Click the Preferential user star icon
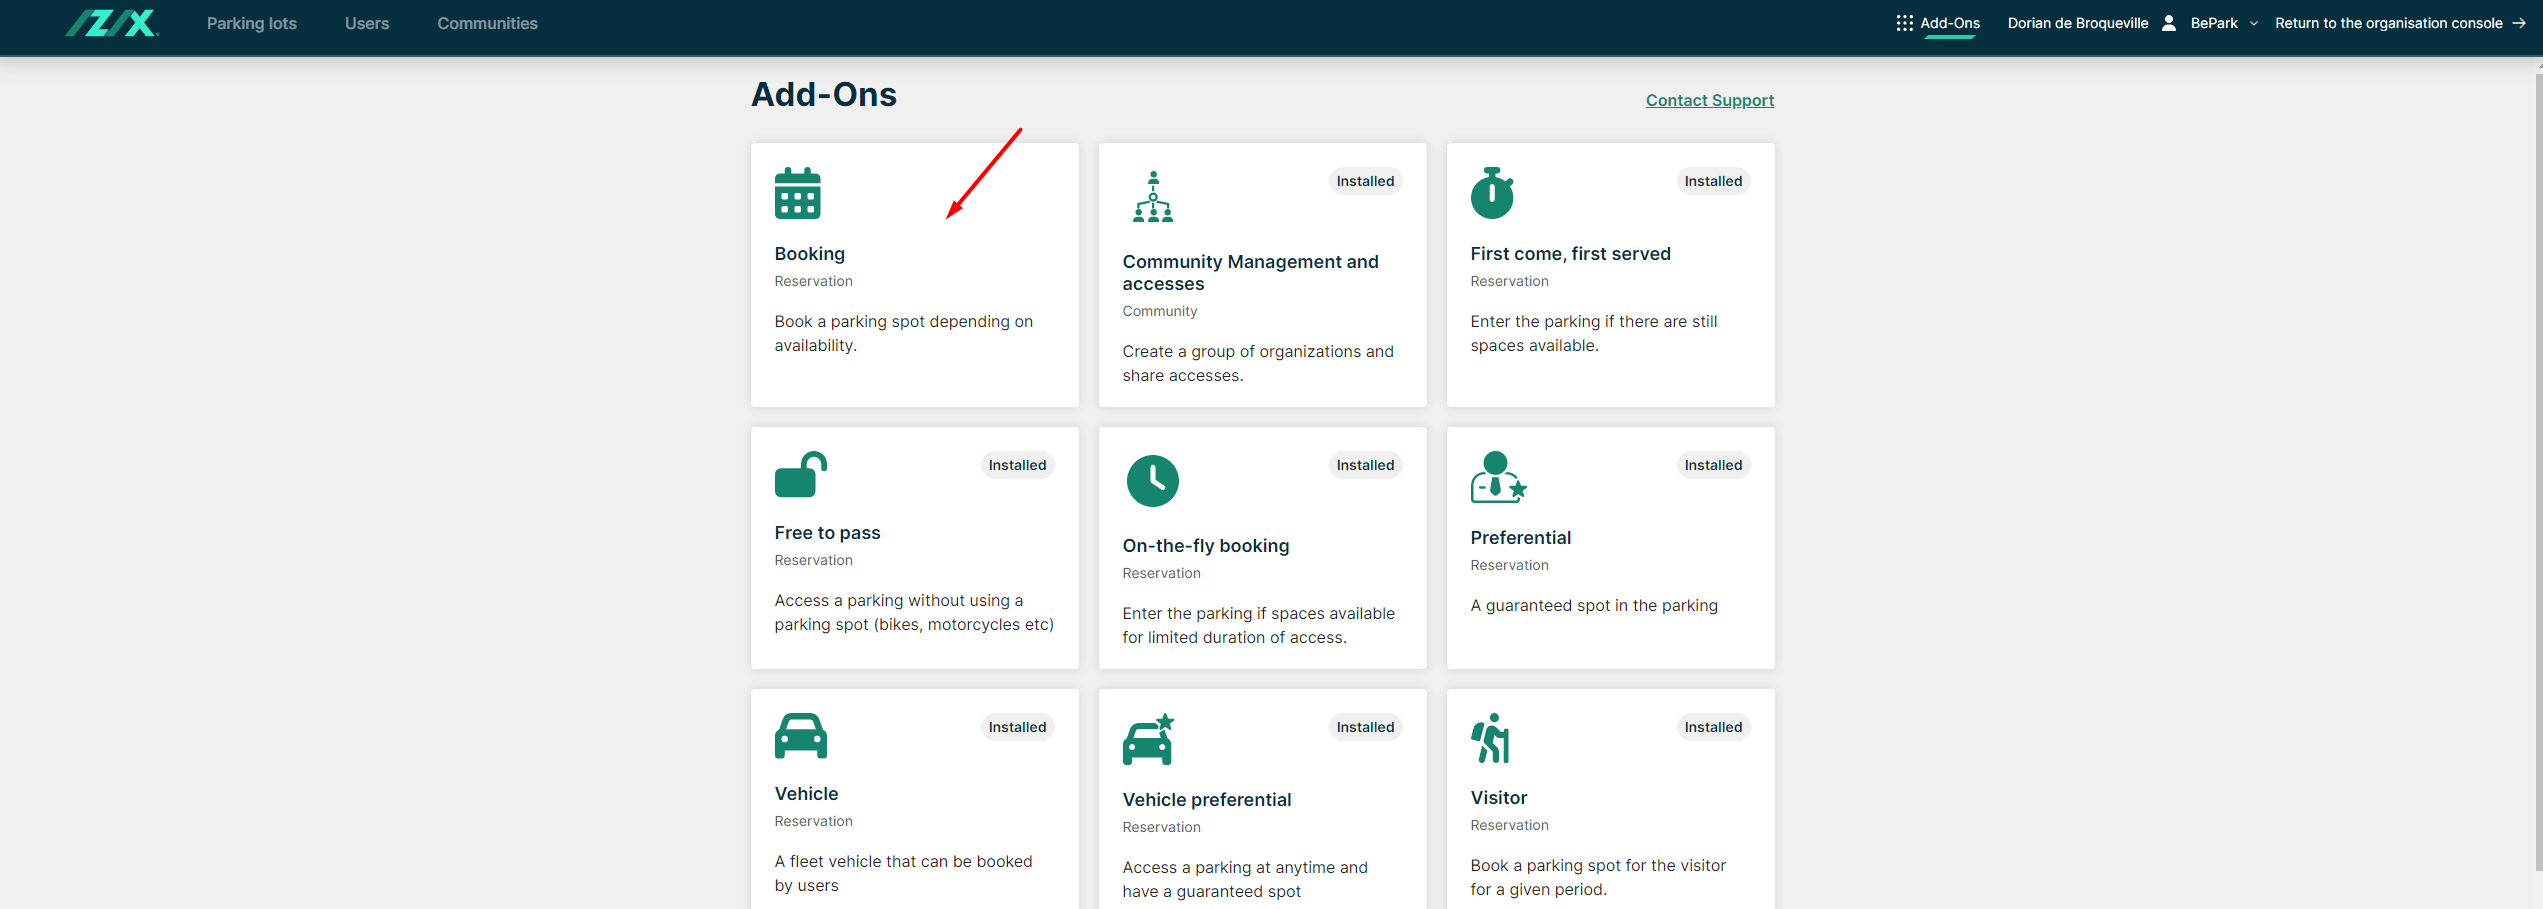 [1497, 477]
